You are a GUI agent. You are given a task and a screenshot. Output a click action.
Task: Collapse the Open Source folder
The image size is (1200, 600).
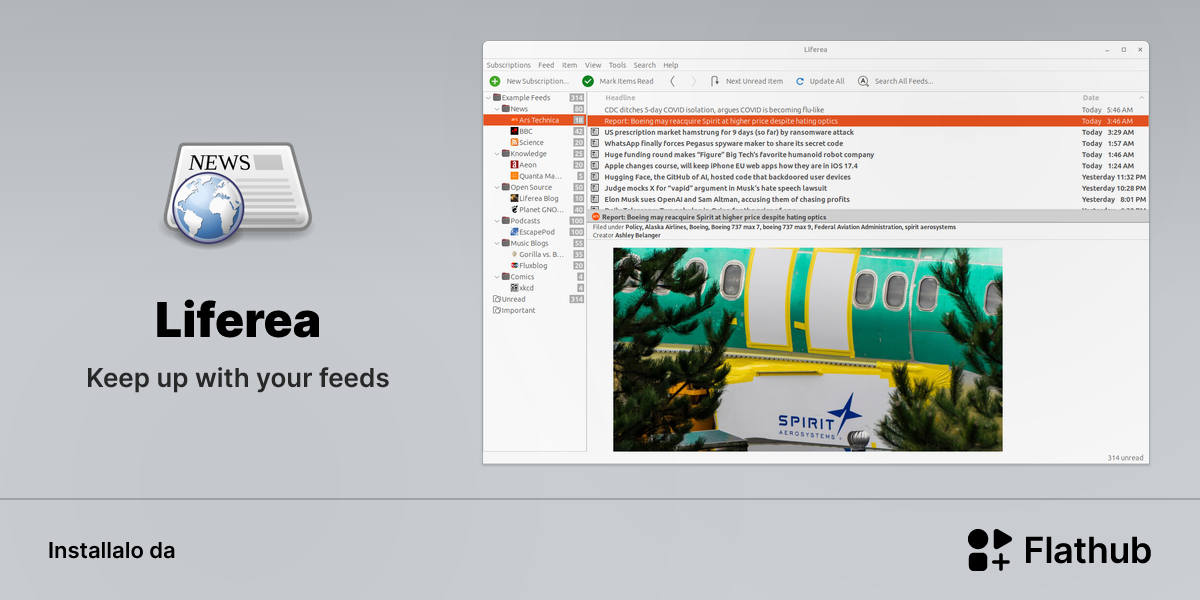pos(498,187)
